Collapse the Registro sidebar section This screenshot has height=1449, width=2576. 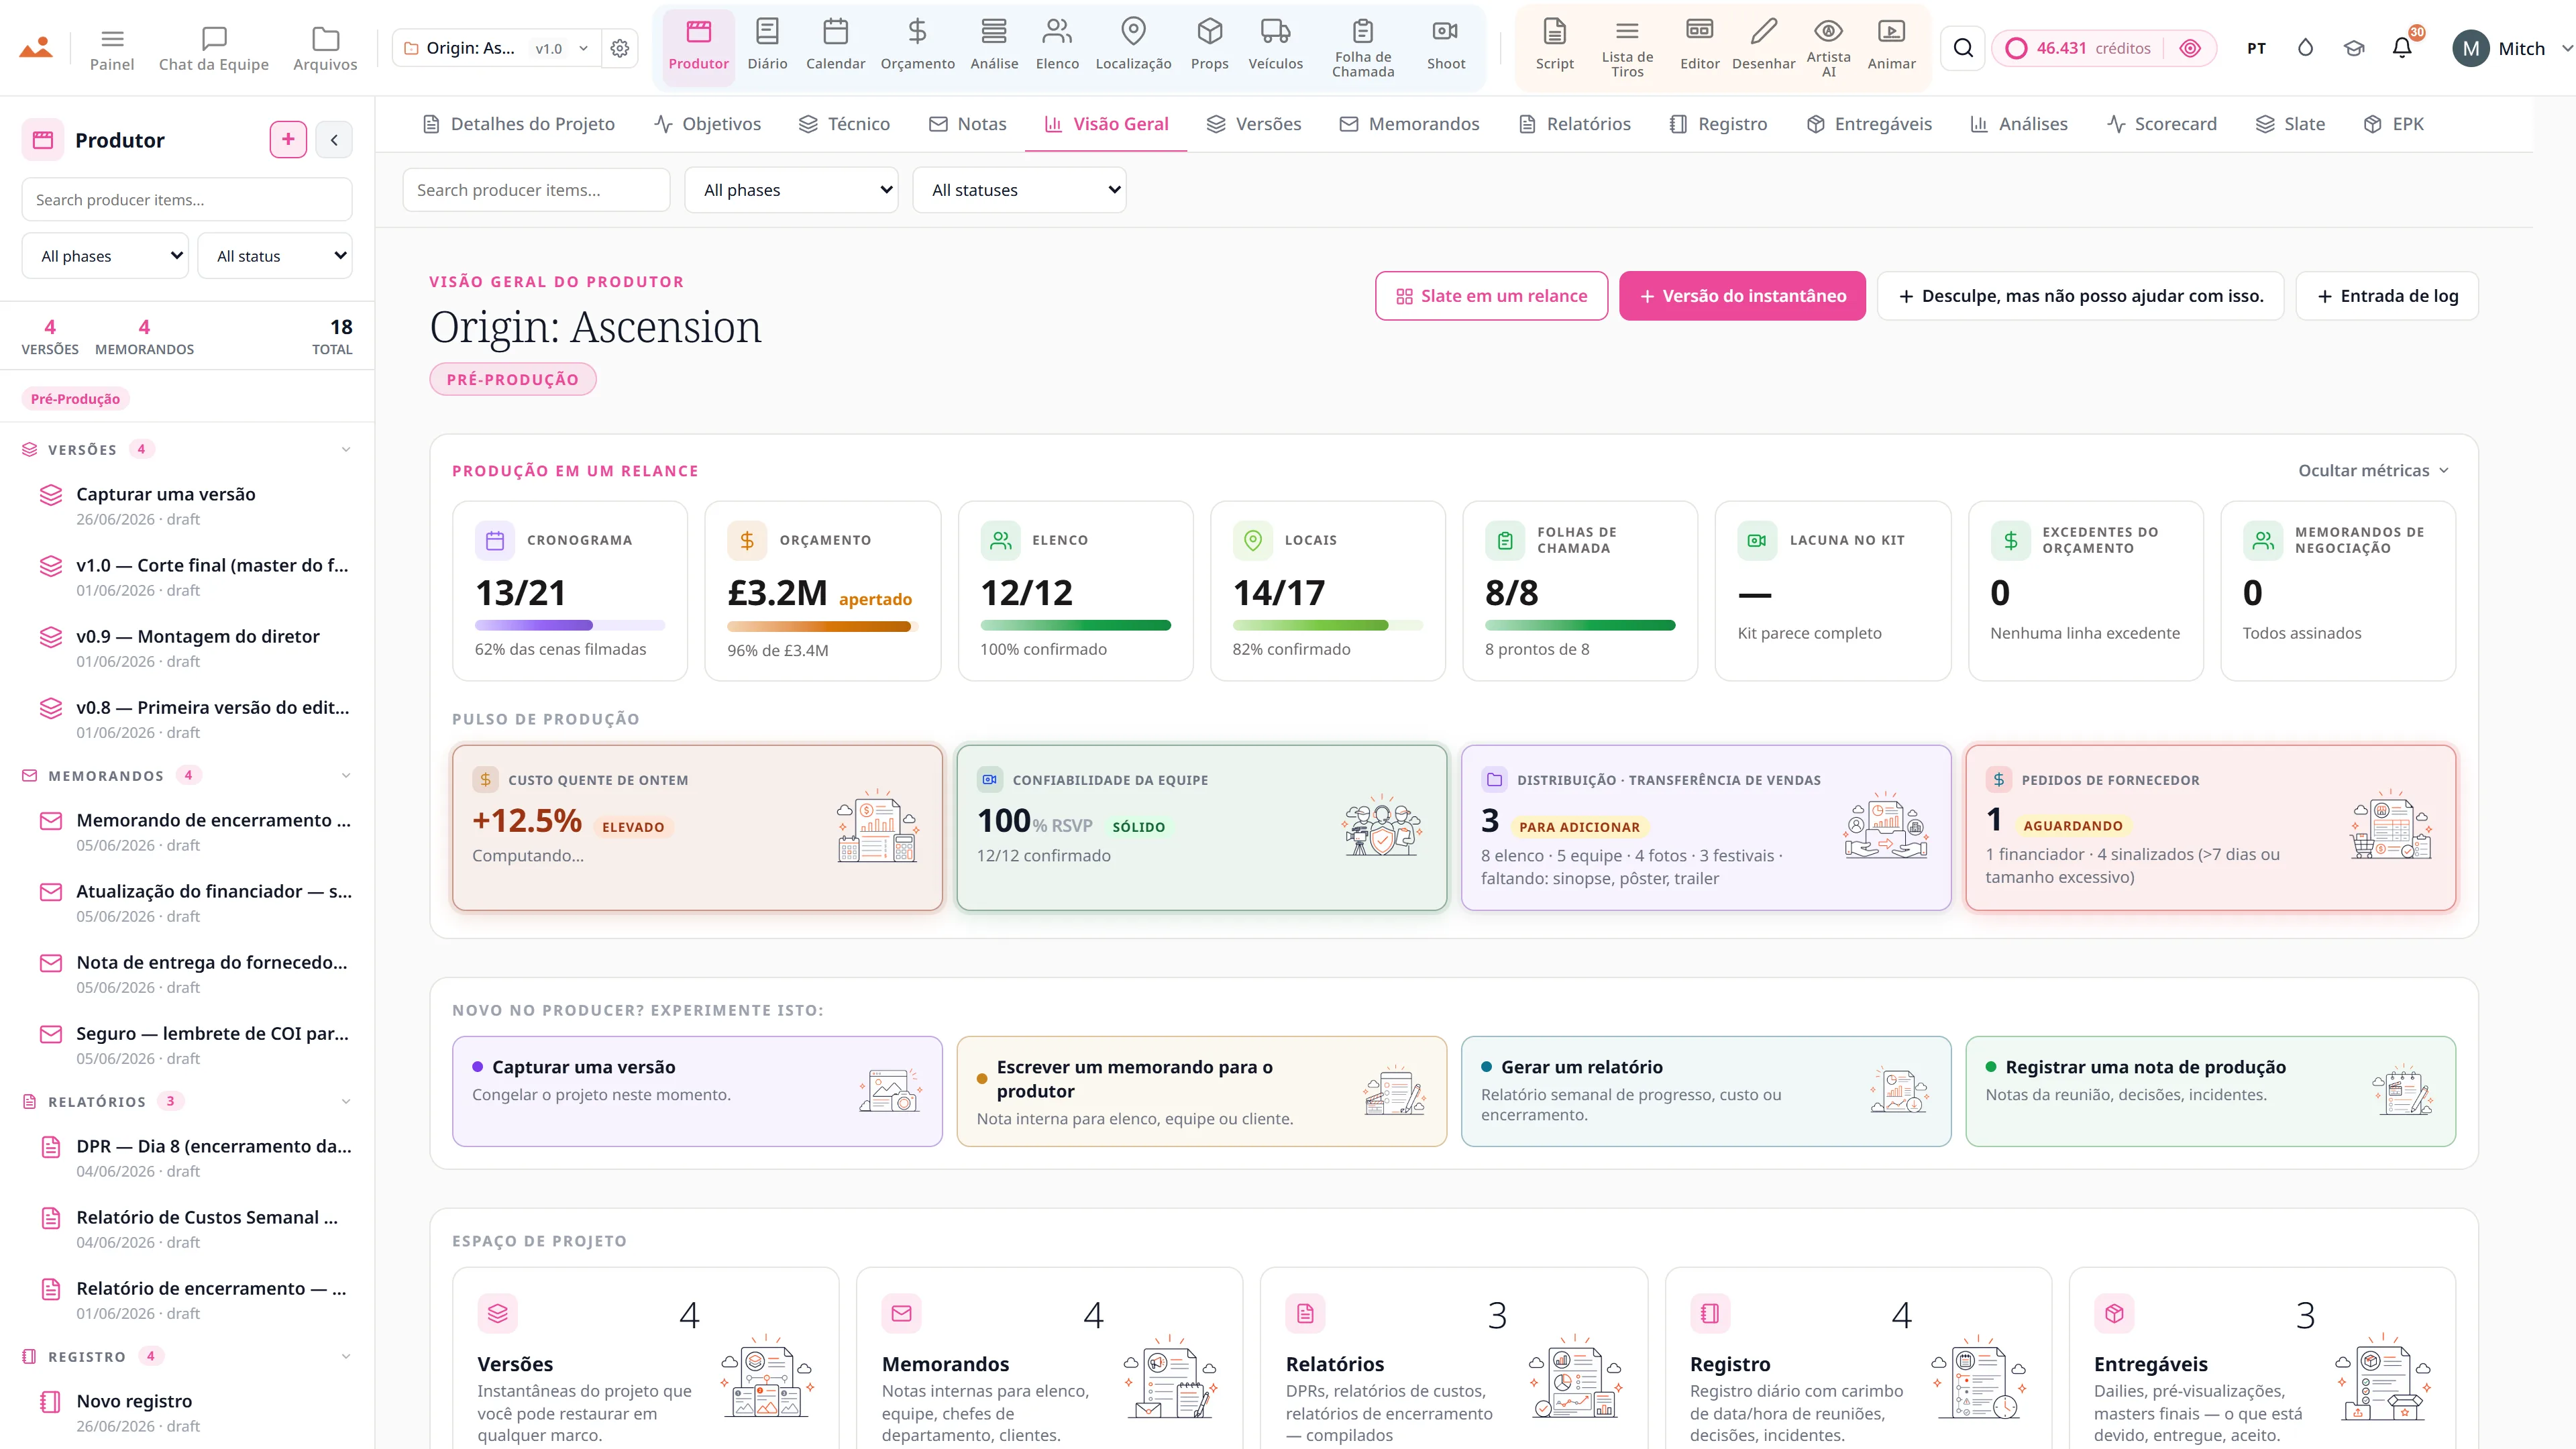tap(346, 1357)
